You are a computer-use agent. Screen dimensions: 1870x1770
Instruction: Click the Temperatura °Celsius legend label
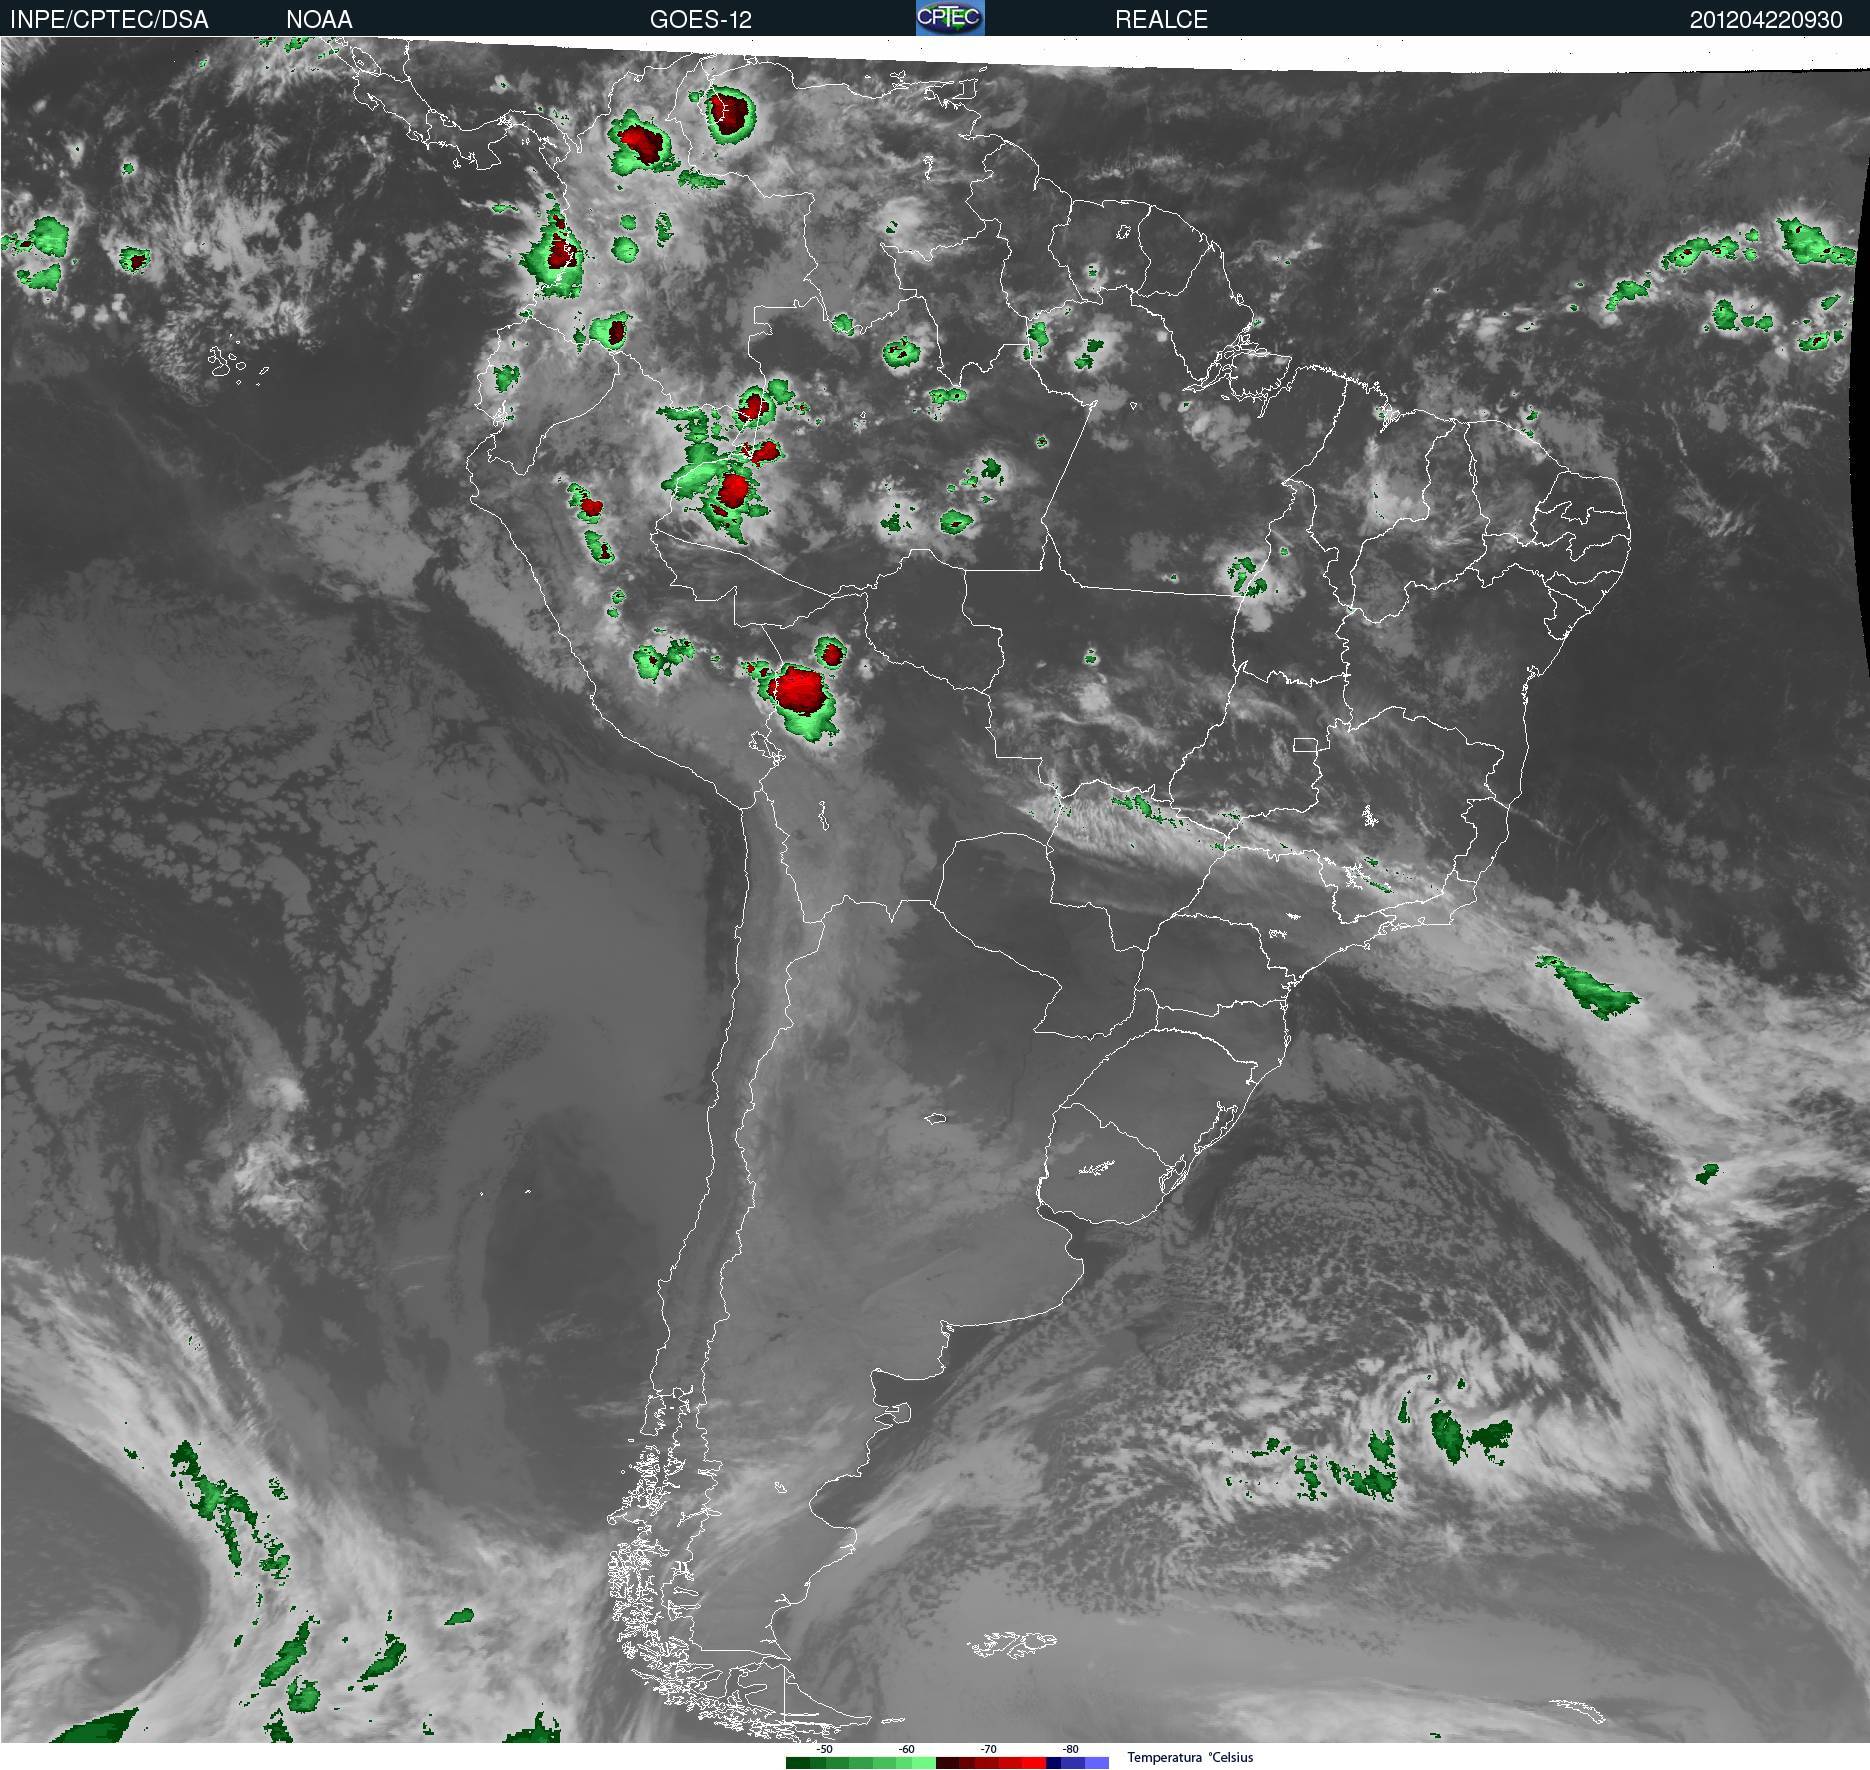pyautogui.click(x=1190, y=1757)
